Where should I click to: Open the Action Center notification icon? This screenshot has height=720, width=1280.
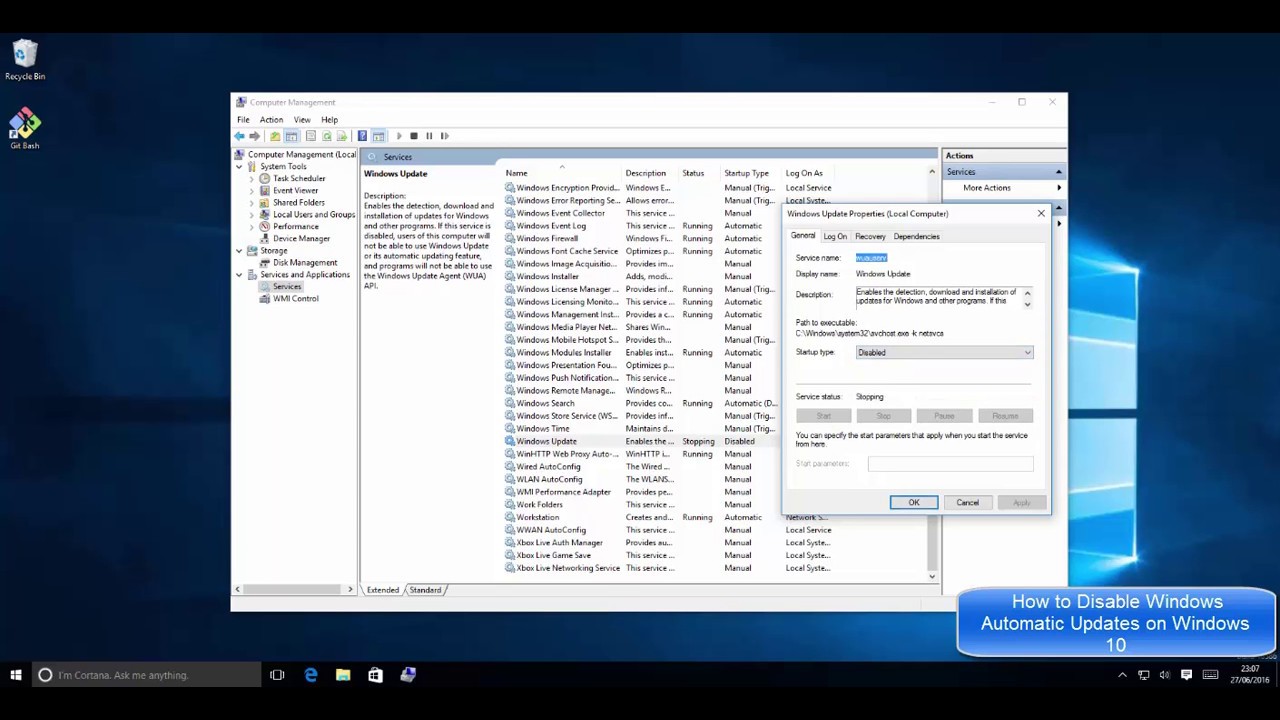(x=1187, y=675)
